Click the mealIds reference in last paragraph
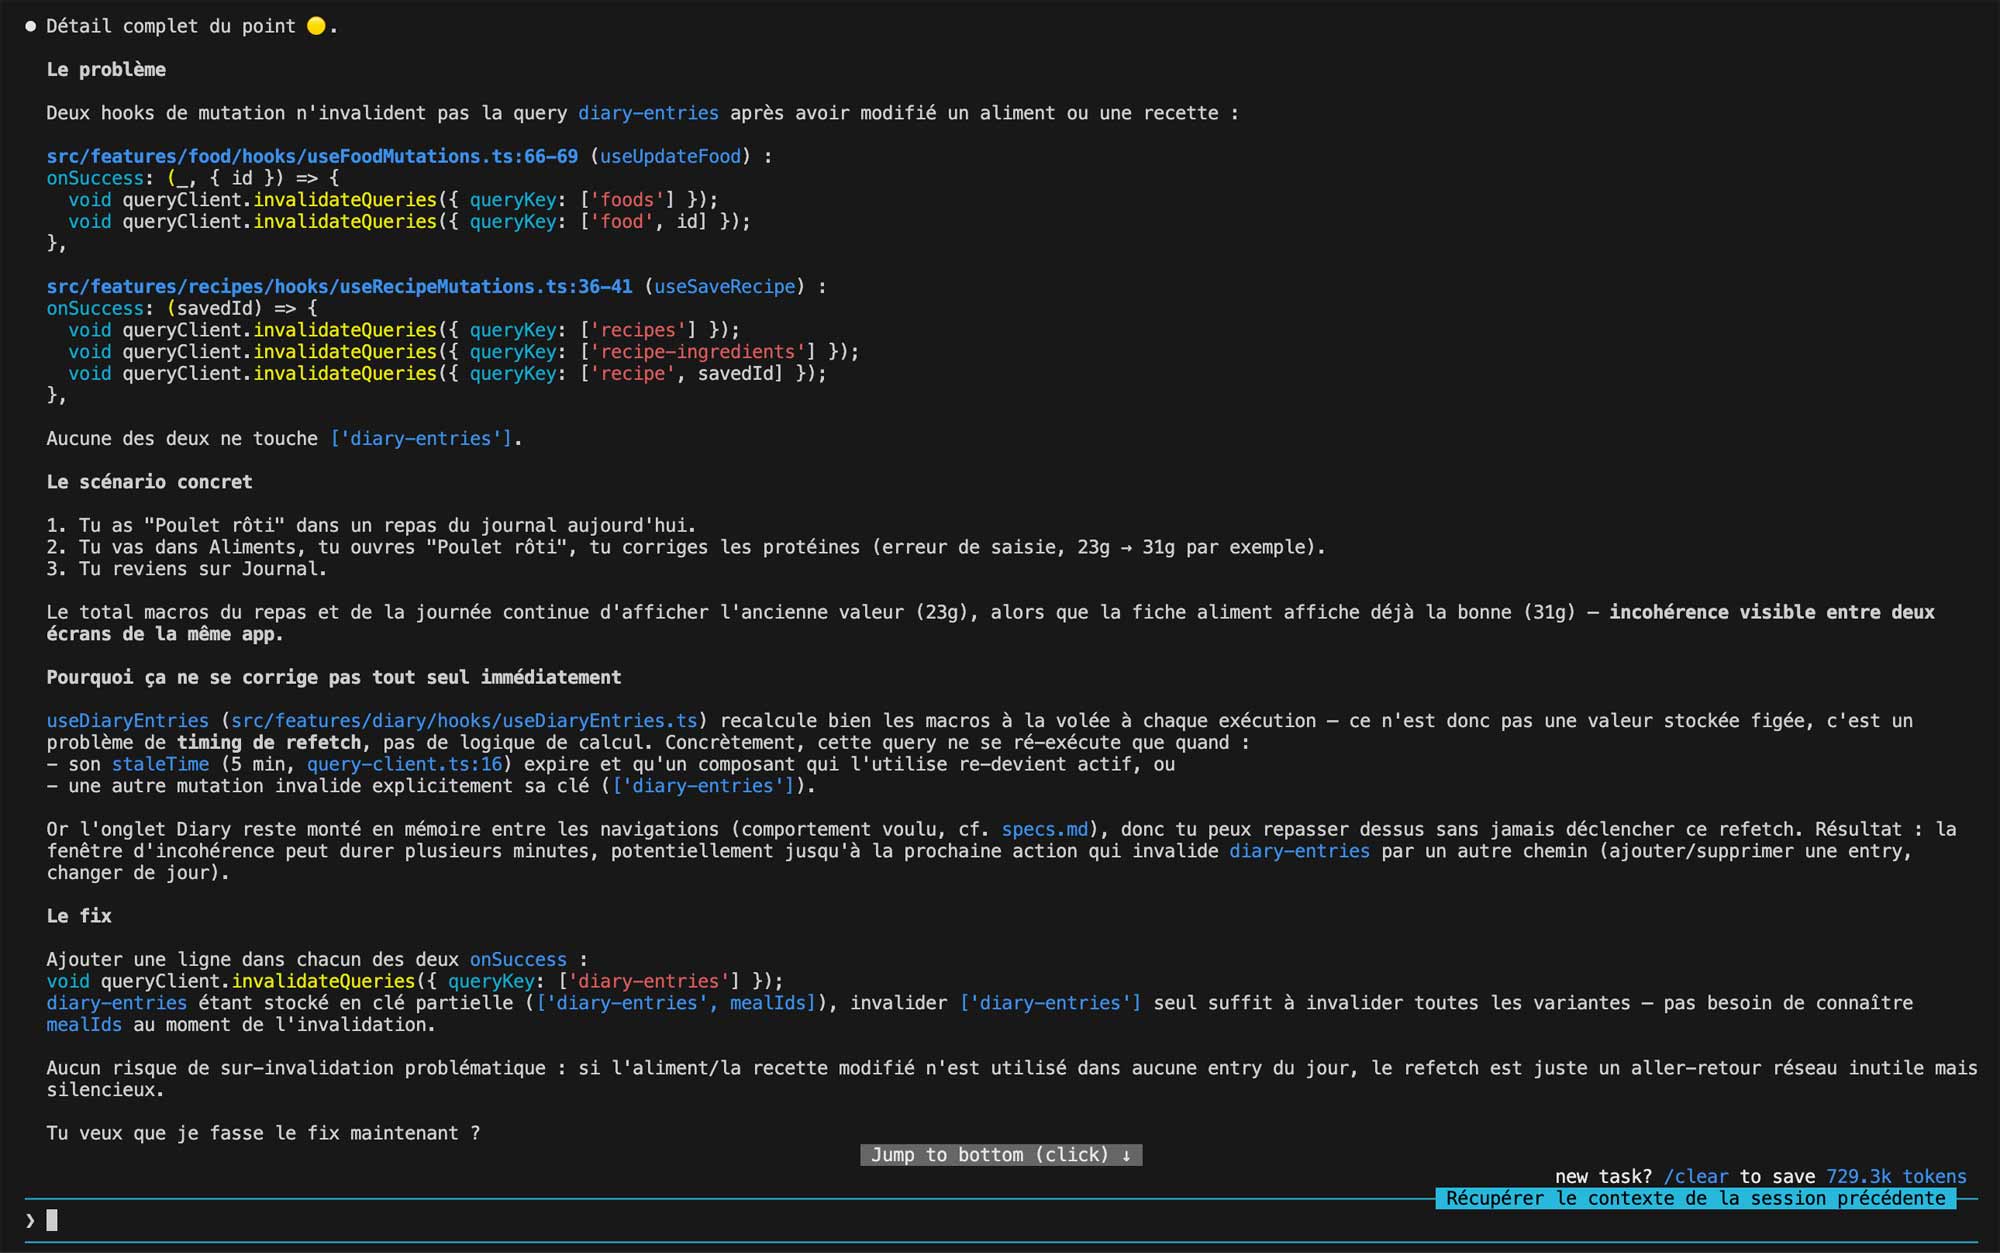 [x=84, y=1024]
